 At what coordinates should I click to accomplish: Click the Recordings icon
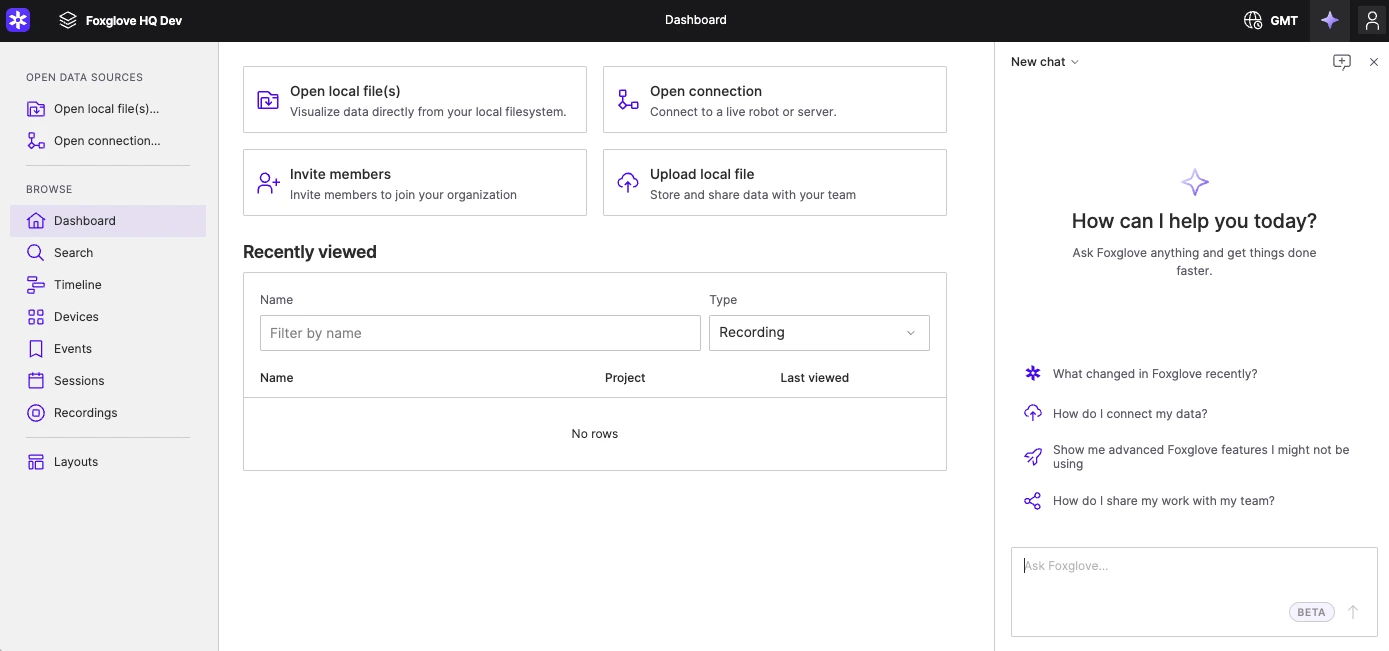(x=36, y=413)
